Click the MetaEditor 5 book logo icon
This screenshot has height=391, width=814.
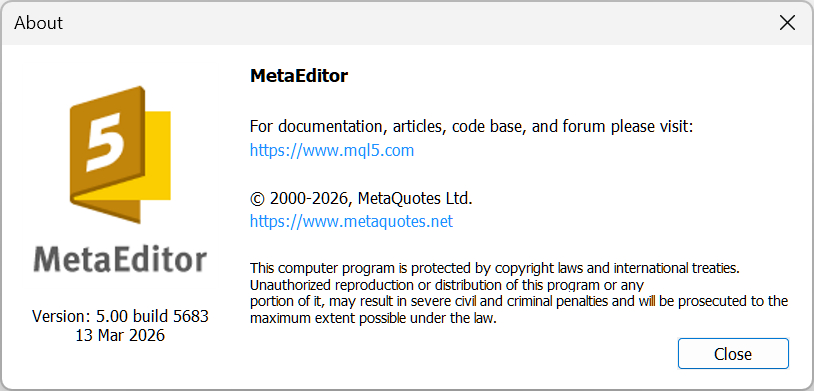pyautogui.click(x=120, y=155)
